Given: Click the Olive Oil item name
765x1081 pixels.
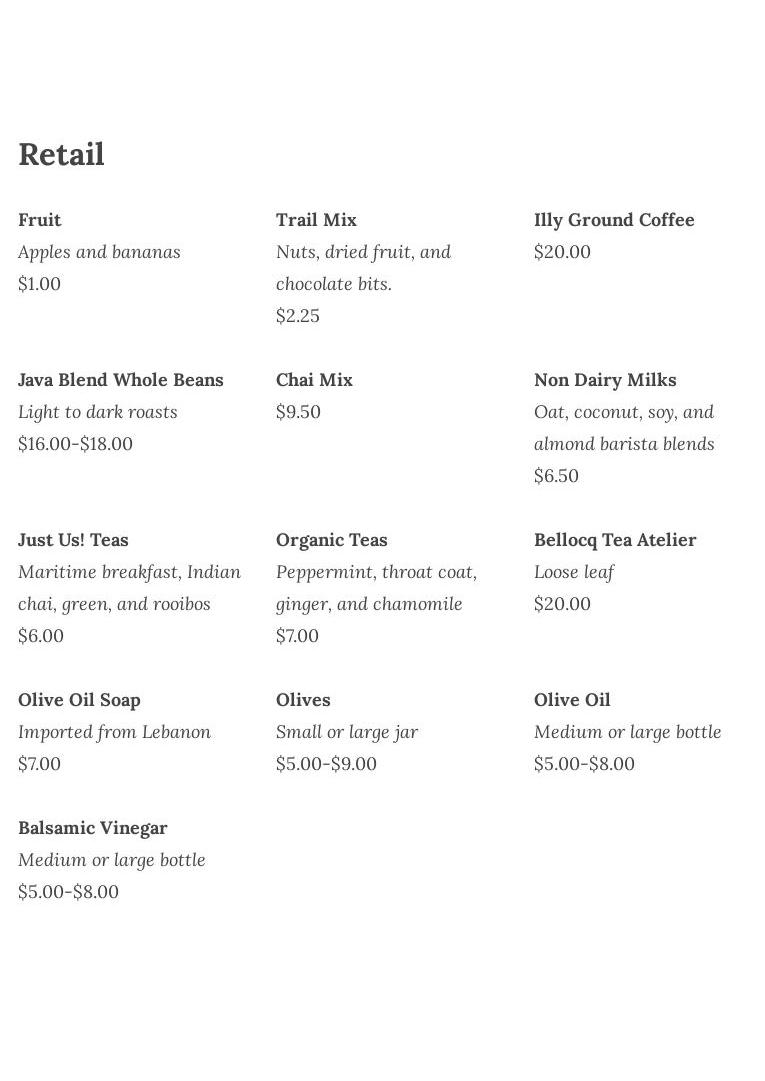Looking at the screenshot, I should coord(572,700).
